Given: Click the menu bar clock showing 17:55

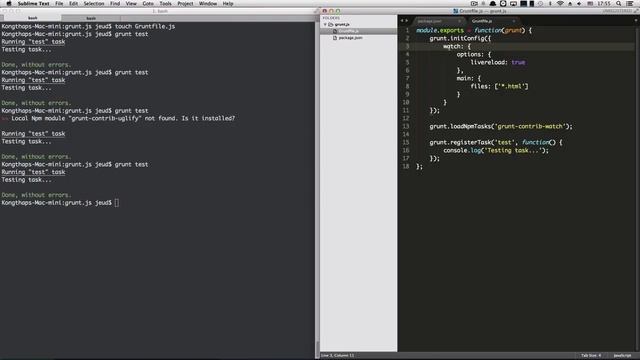Looking at the screenshot, I should click(604, 3).
